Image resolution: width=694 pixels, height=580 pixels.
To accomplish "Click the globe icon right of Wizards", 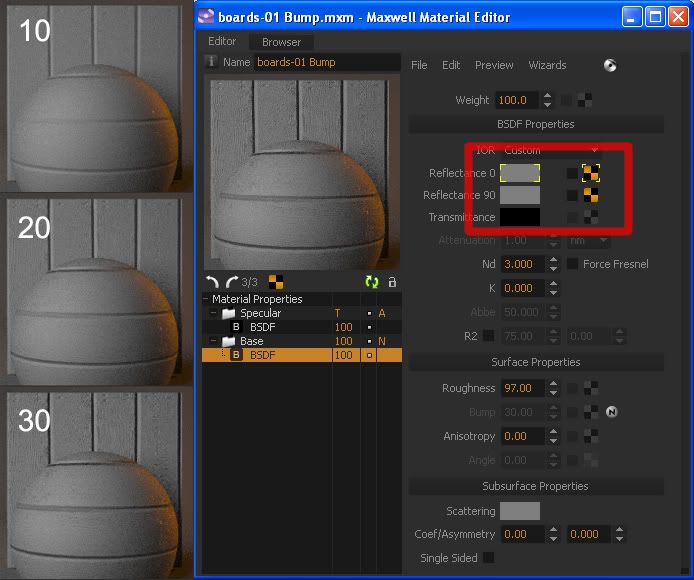I will click(610, 66).
